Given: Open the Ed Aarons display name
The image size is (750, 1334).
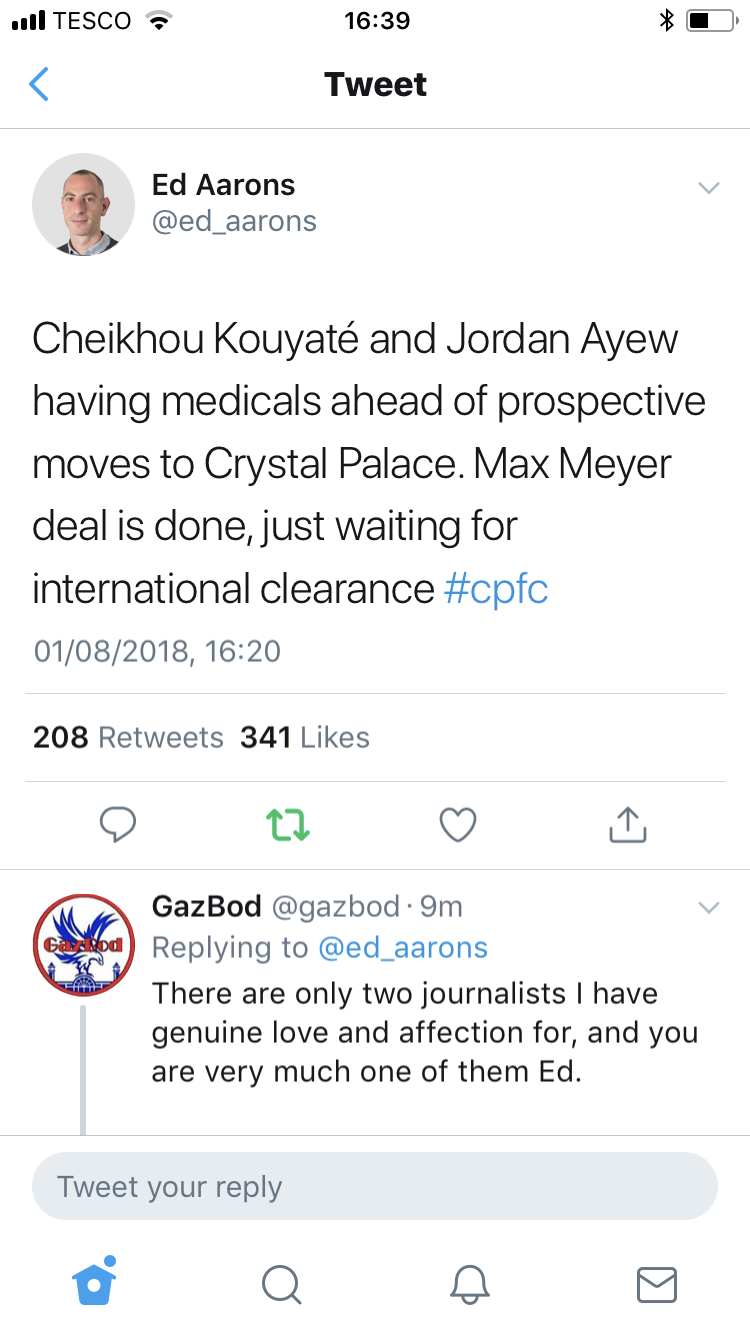Looking at the screenshot, I should pos(223,185).
